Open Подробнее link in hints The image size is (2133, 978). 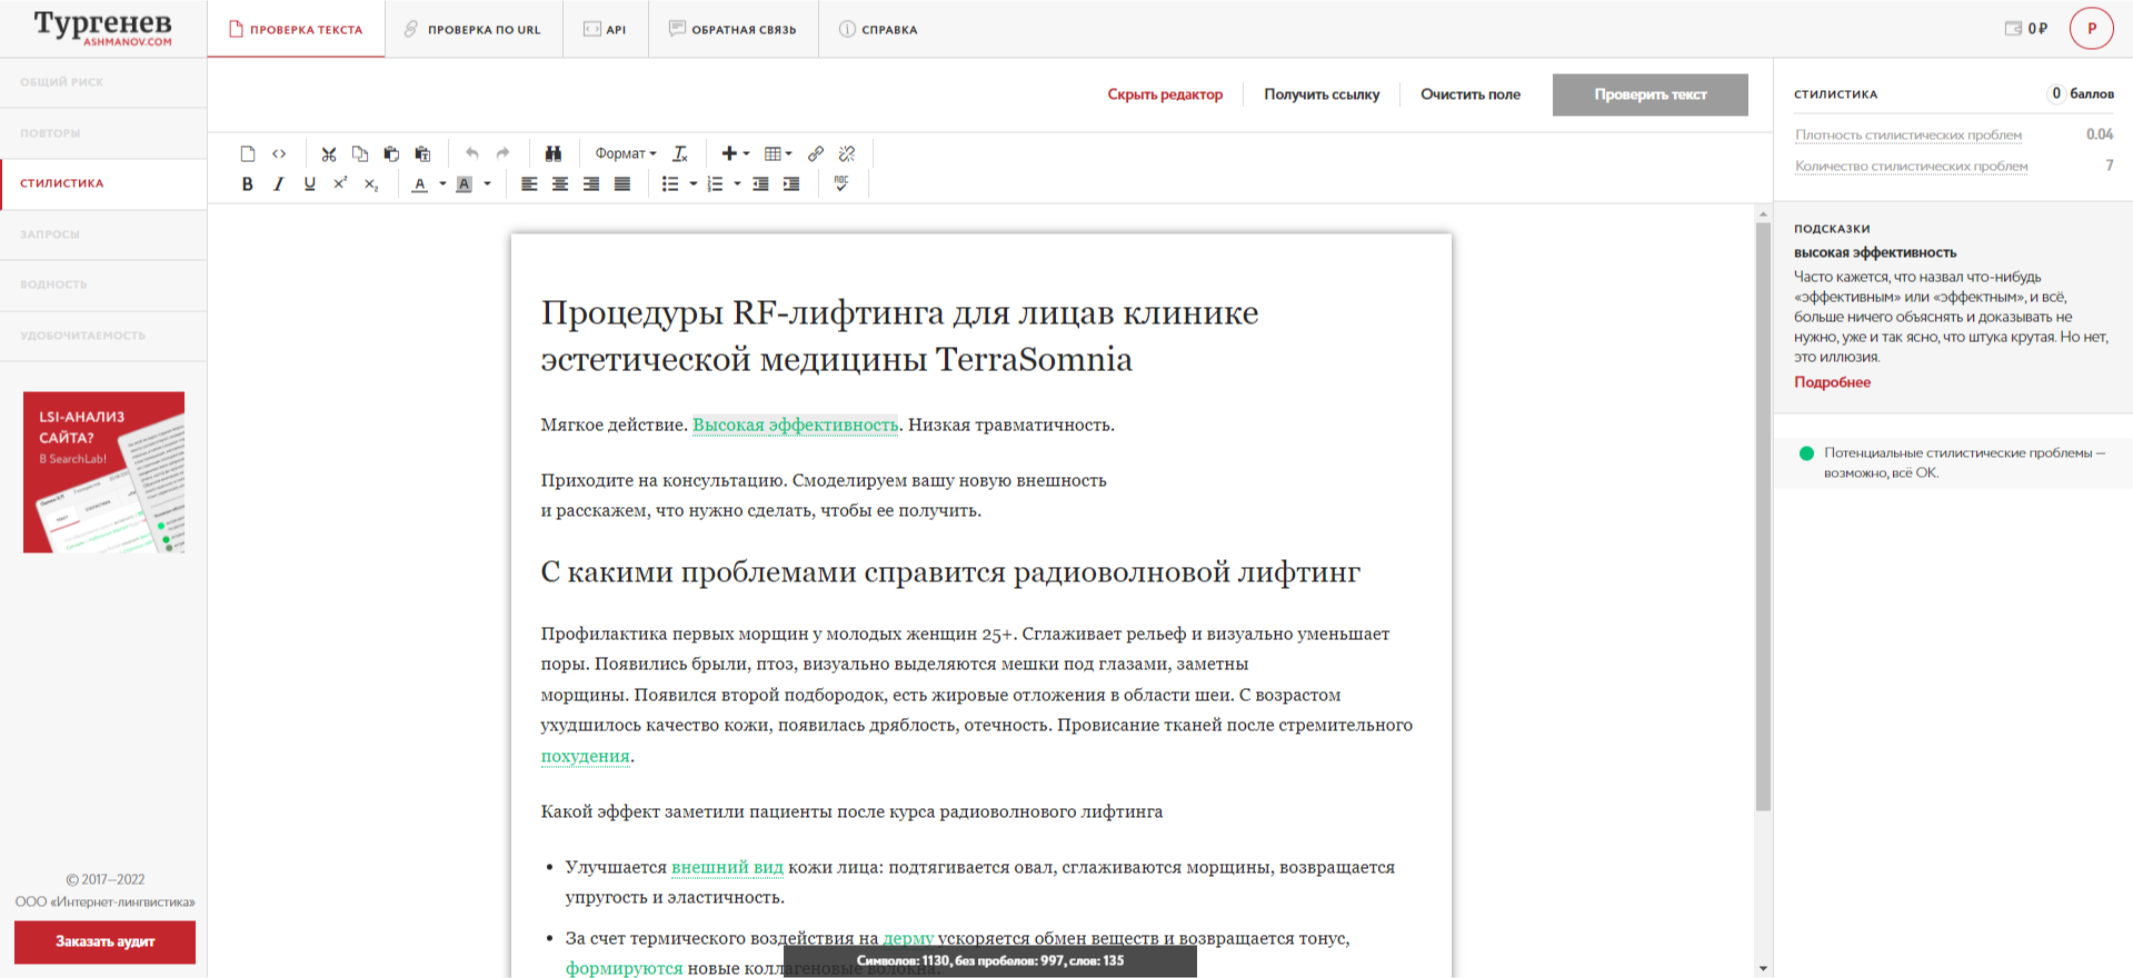(x=1832, y=382)
